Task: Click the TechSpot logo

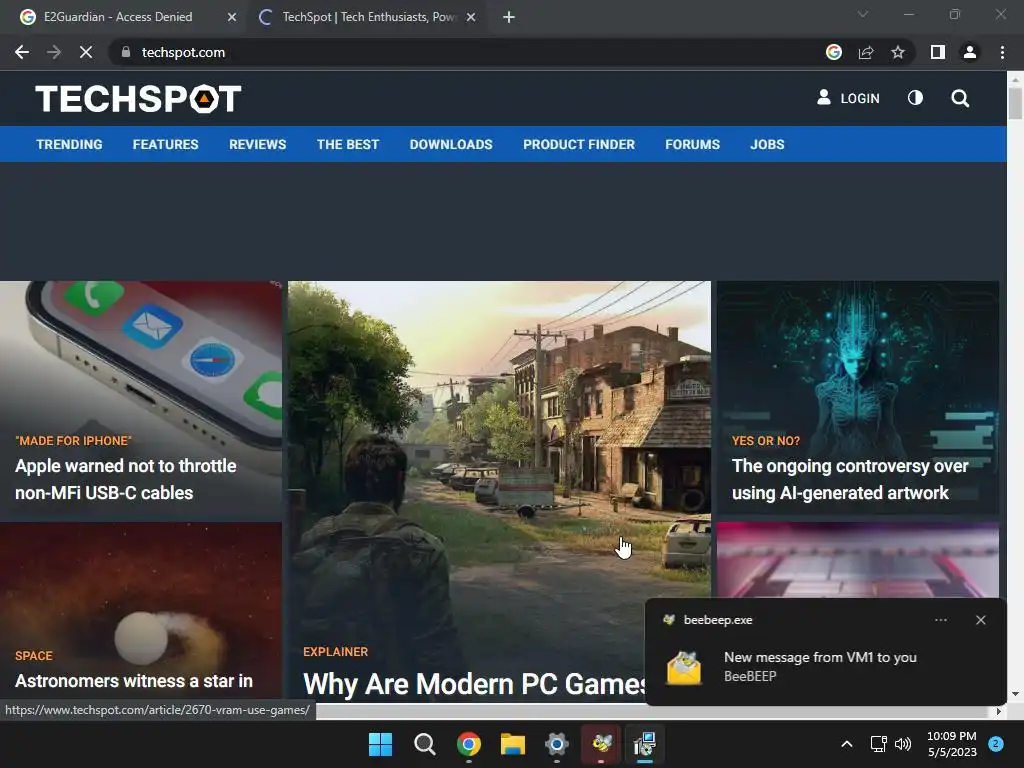Action: 138,99
